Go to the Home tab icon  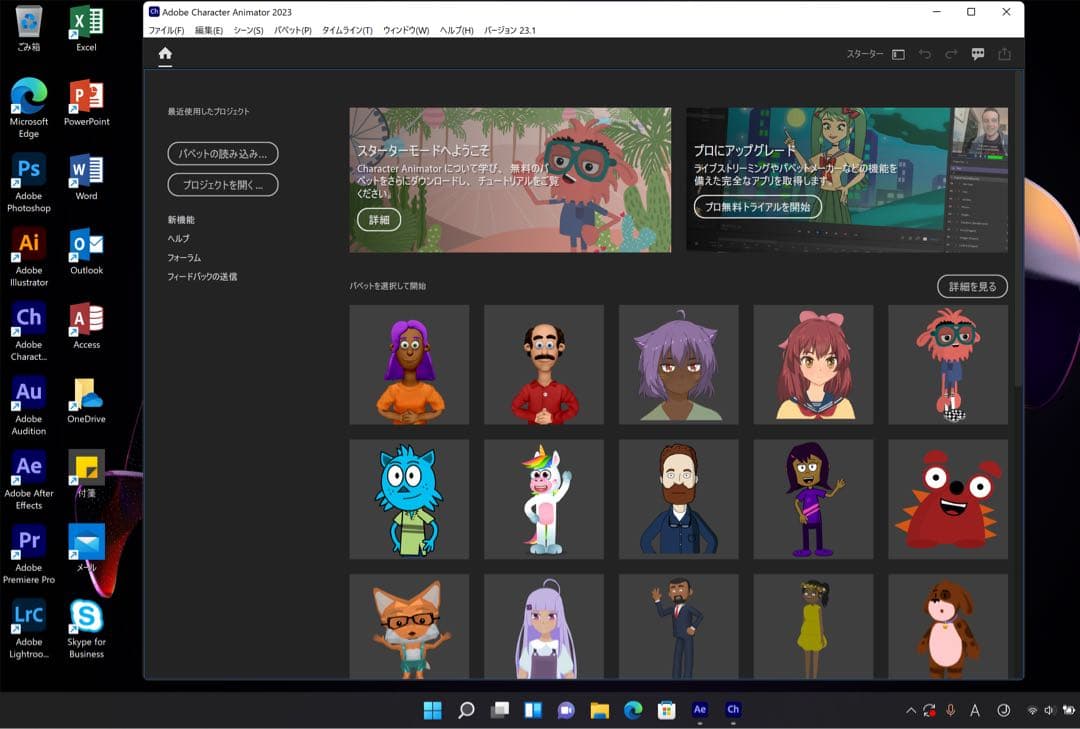tap(165, 54)
